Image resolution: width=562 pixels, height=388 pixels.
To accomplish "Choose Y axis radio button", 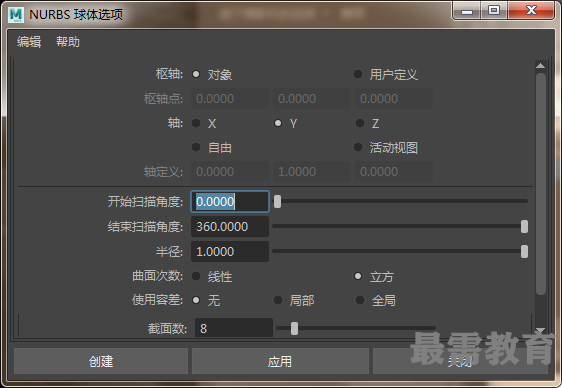I will tap(278, 123).
